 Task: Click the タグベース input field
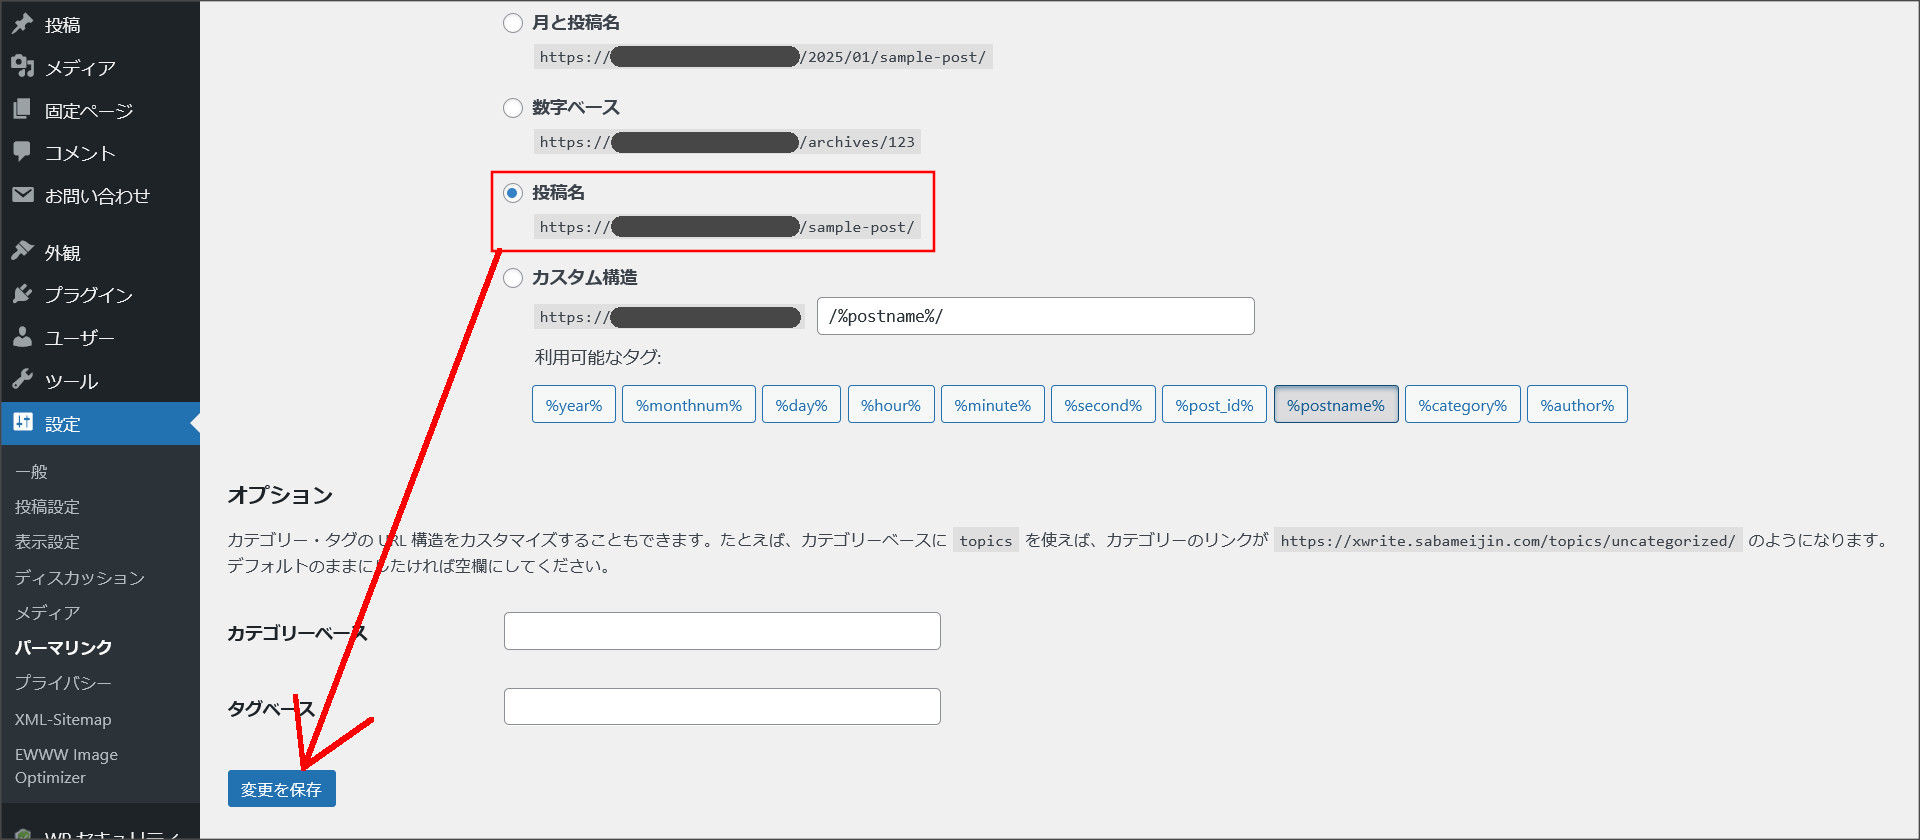(x=722, y=706)
